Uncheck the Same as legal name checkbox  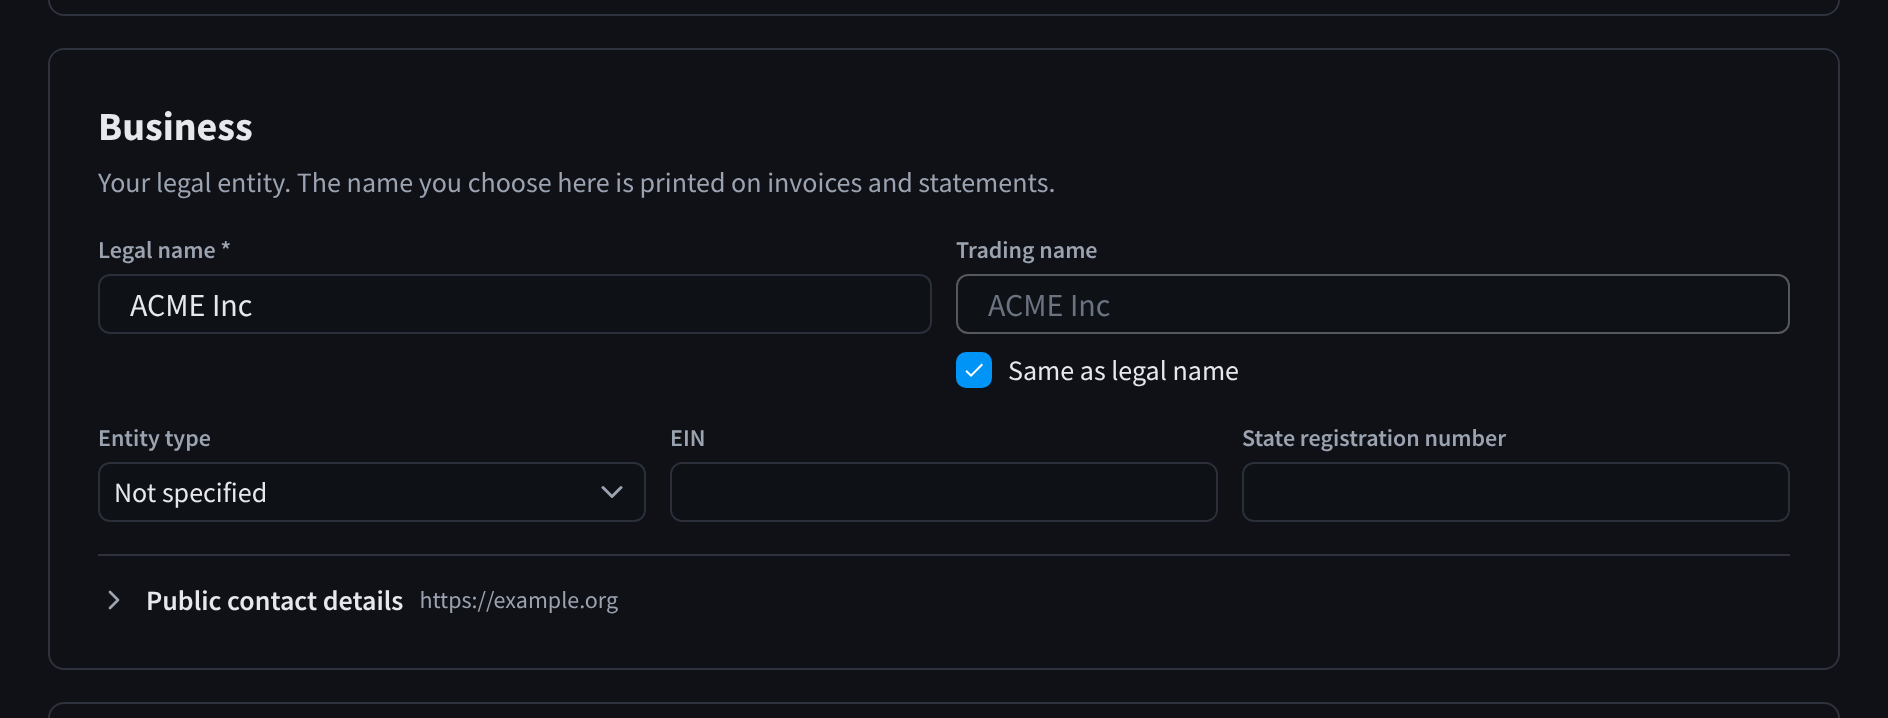974,370
